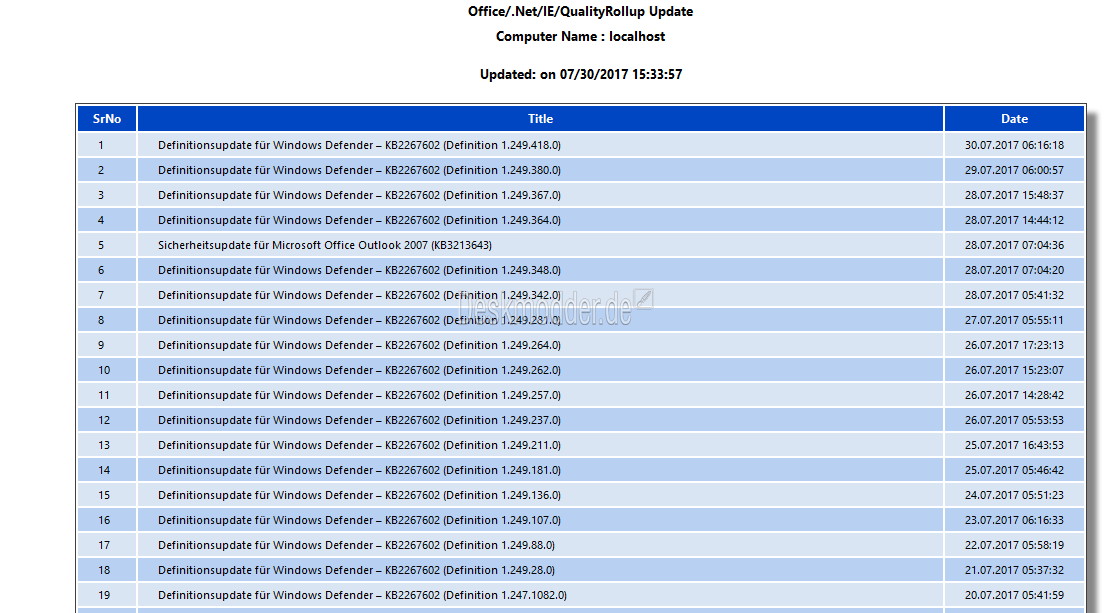1112x613 pixels.
Task: Click the date 26.07.2017 15:23:07
Action: point(1014,370)
